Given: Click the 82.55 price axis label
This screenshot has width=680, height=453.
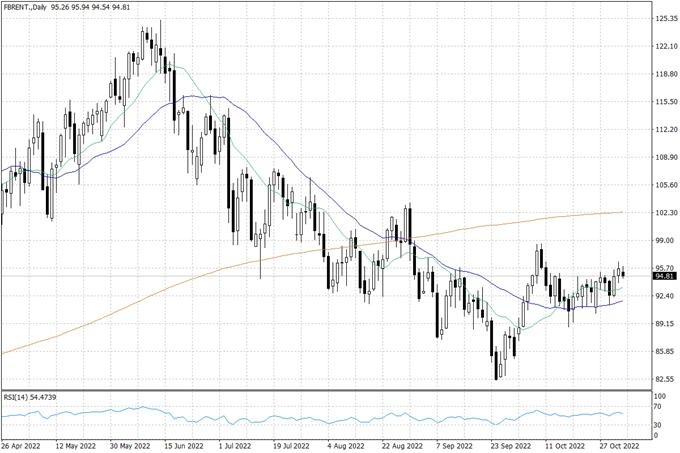Looking at the screenshot, I should 641,379.
